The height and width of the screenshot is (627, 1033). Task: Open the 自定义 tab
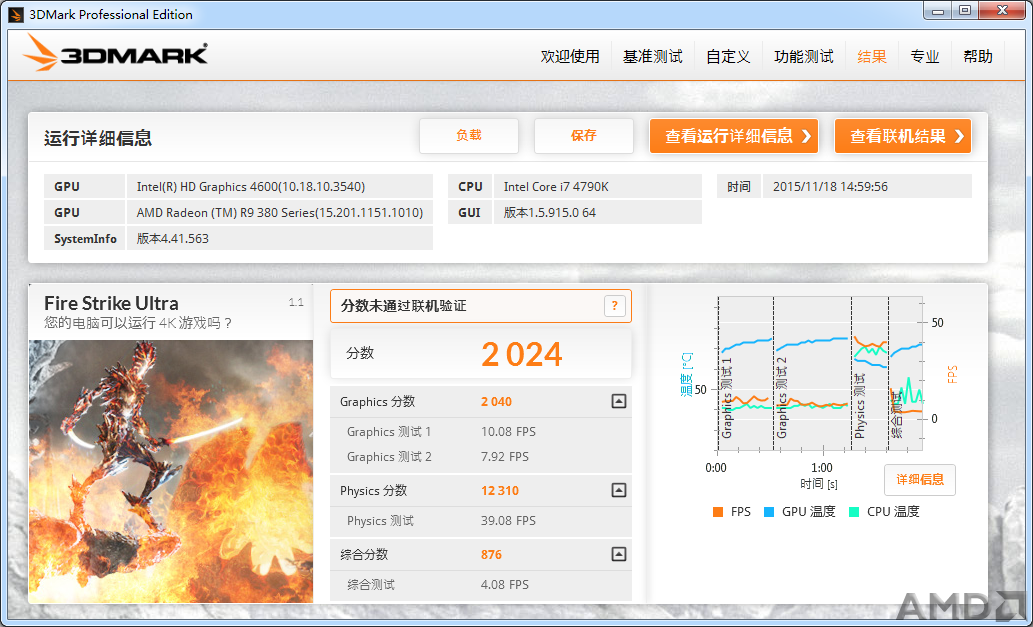(728, 57)
